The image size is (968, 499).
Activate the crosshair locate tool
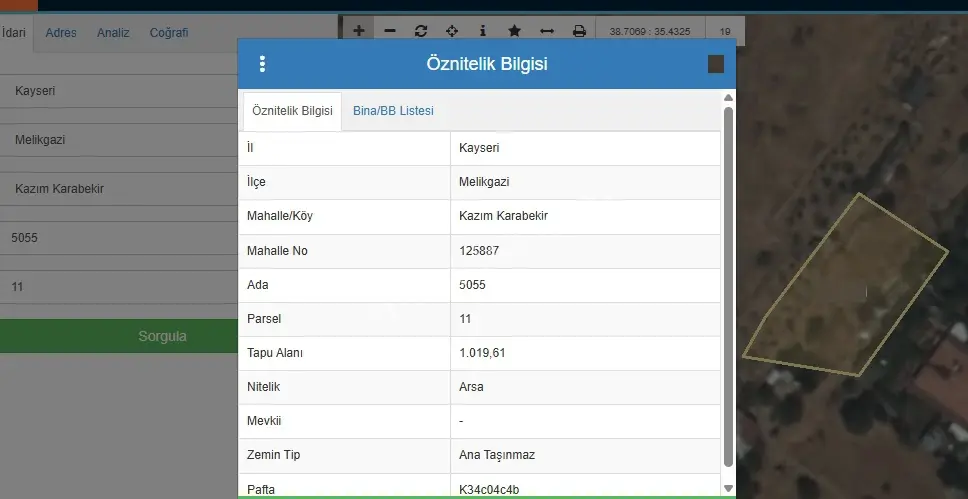(452, 30)
